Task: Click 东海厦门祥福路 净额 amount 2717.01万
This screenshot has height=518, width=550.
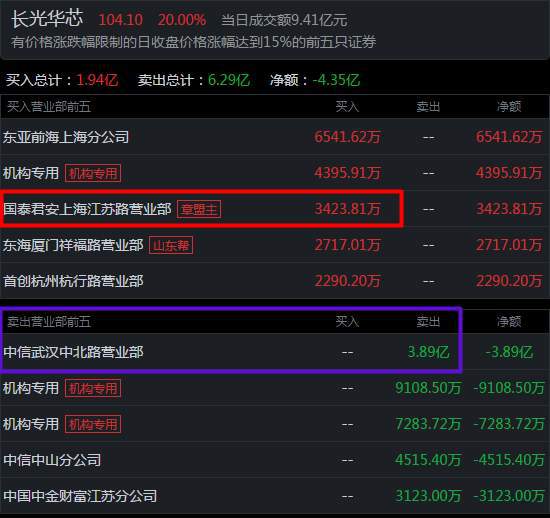Action: (509, 245)
